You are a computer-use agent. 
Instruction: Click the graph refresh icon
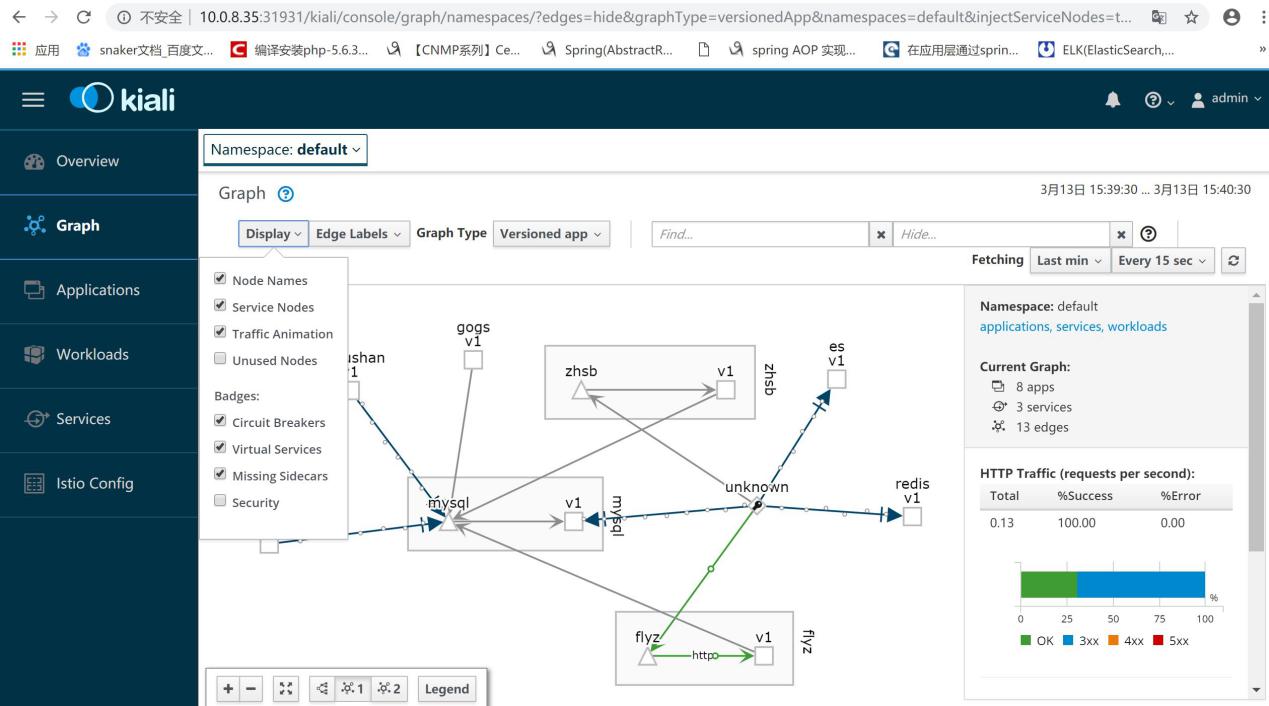pyautogui.click(x=1234, y=260)
